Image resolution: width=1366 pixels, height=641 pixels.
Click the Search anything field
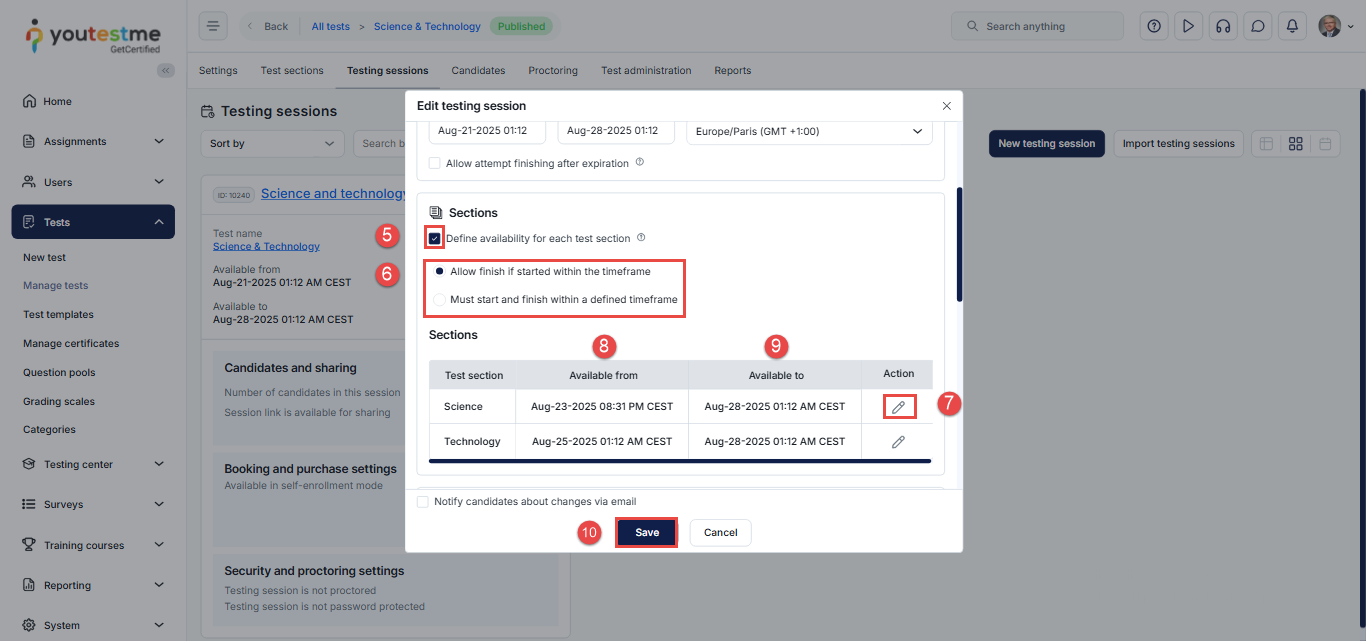click(1037, 27)
